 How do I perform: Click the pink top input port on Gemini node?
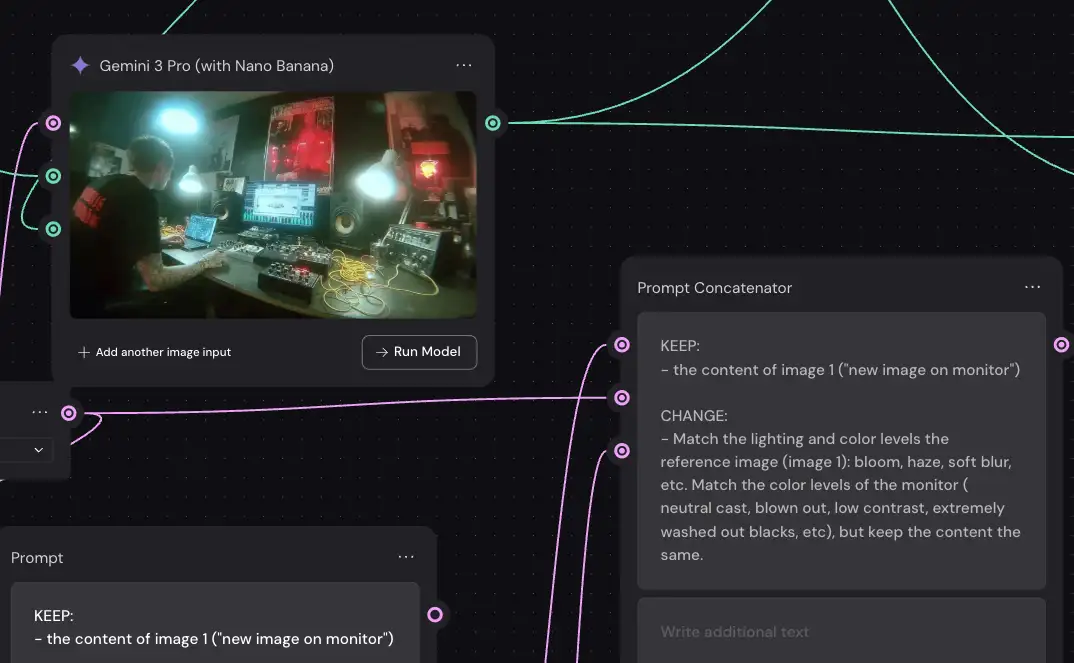point(53,123)
